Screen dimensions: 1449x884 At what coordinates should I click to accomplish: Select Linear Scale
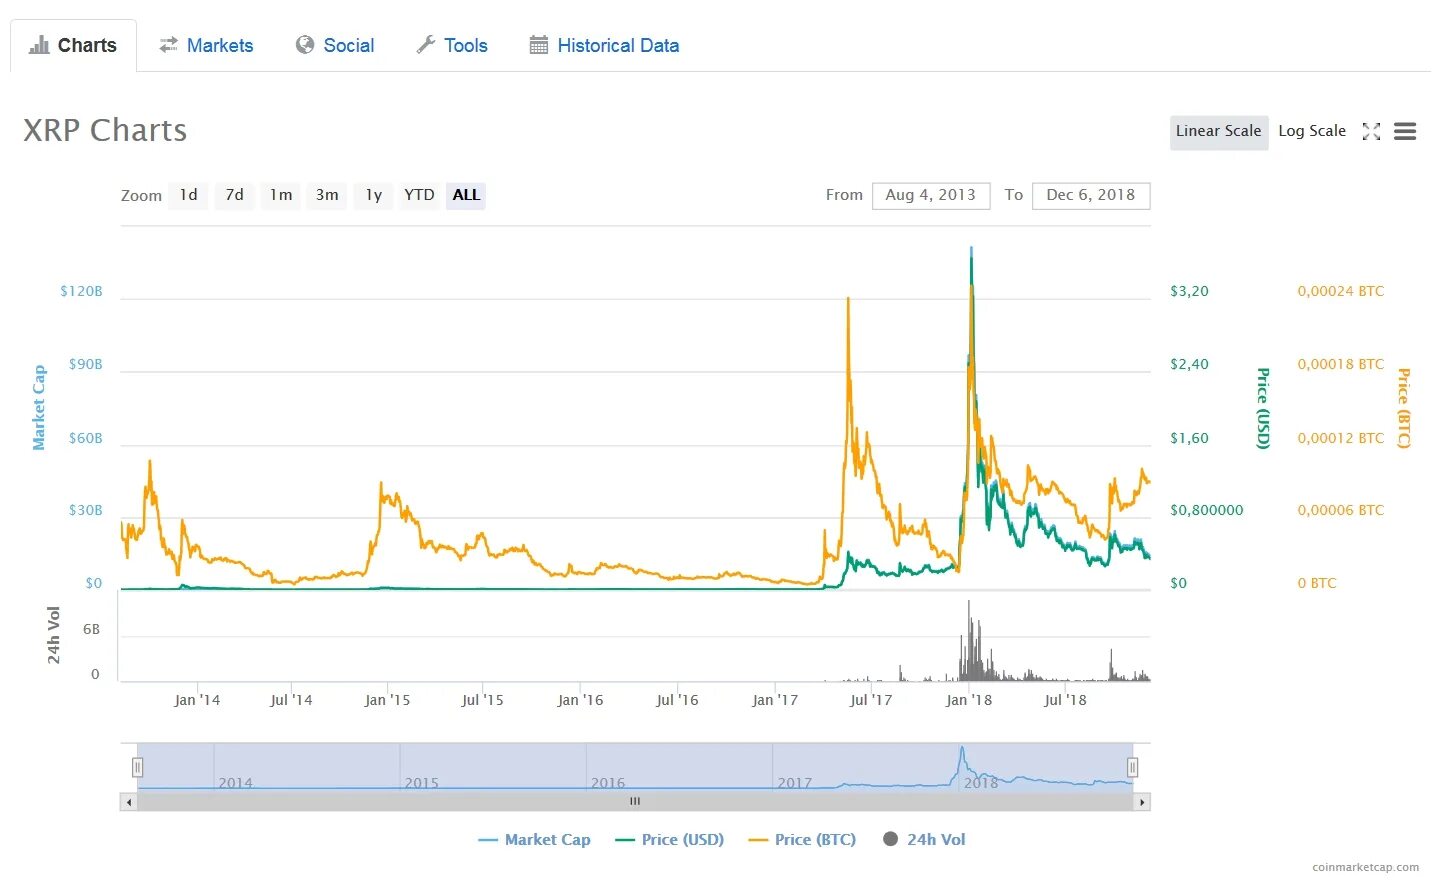pyautogui.click(x=1219, y=131)
